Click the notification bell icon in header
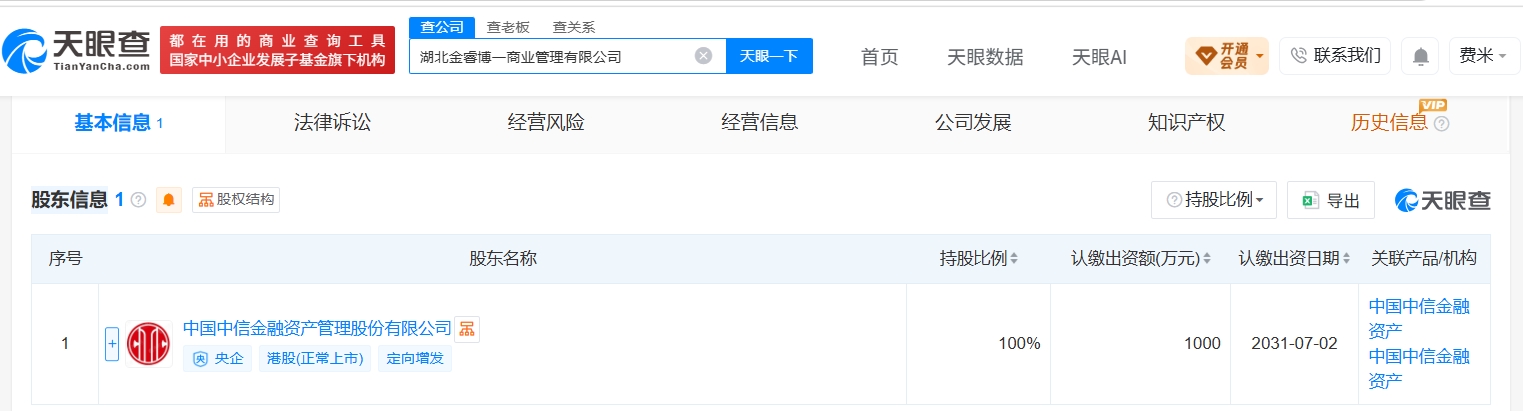 click(x=1420, y=56)
